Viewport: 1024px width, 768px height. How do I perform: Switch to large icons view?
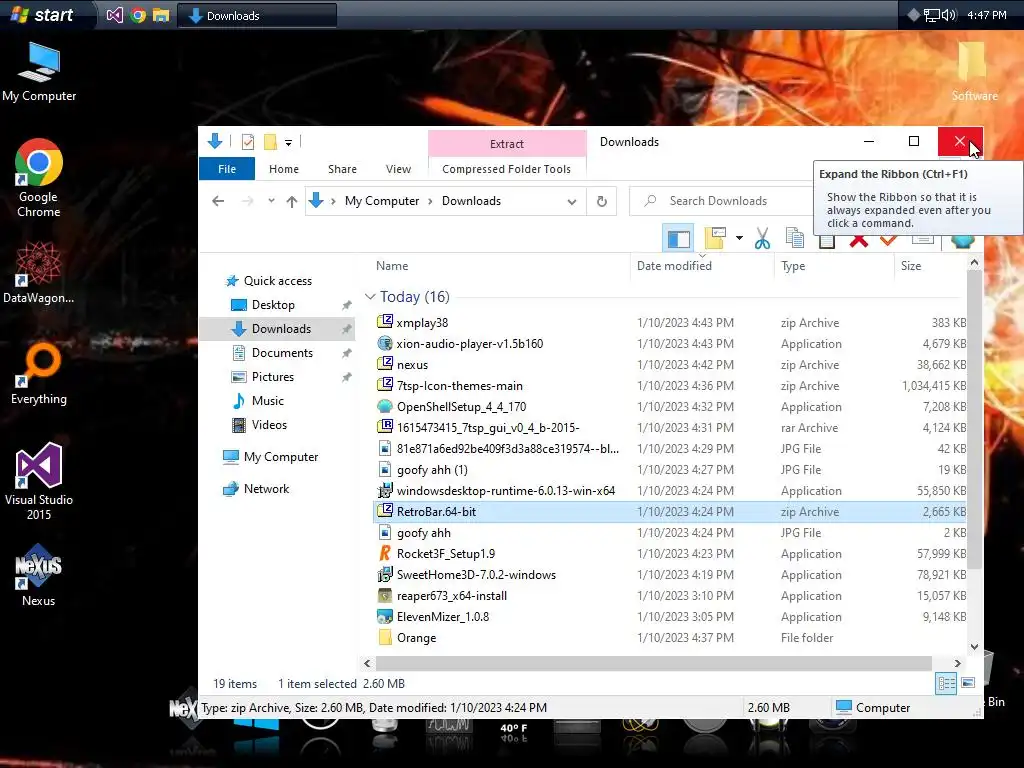(x=968, y=683)
